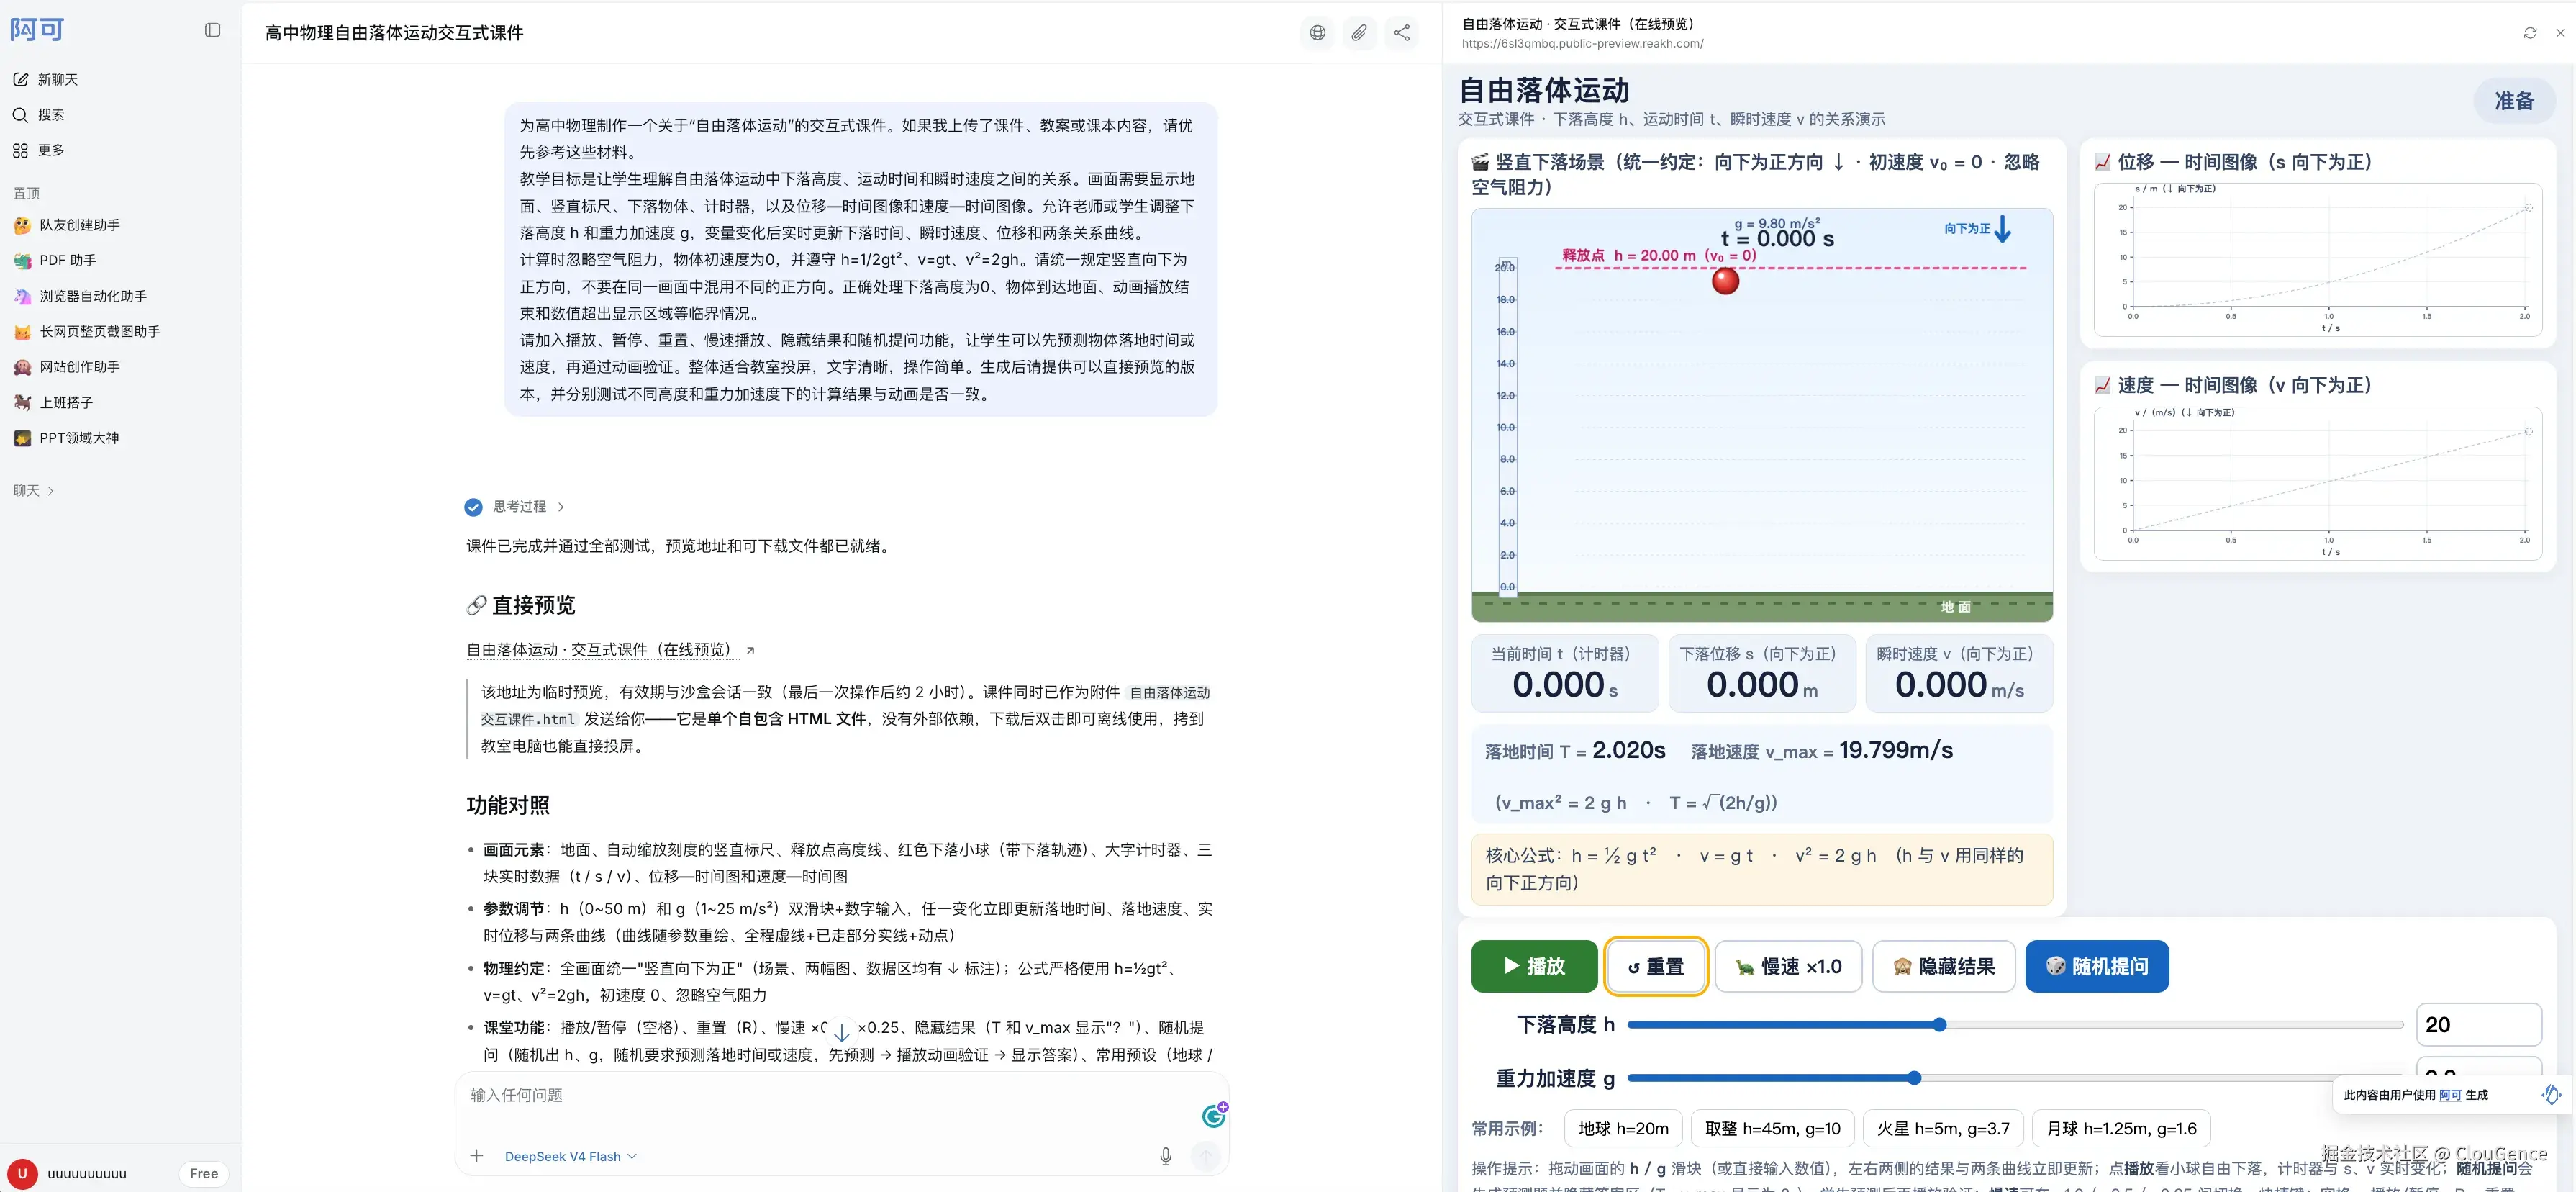Click the 下落高度 h number field showing 20
2576x1192 pixels.
2478,1025
